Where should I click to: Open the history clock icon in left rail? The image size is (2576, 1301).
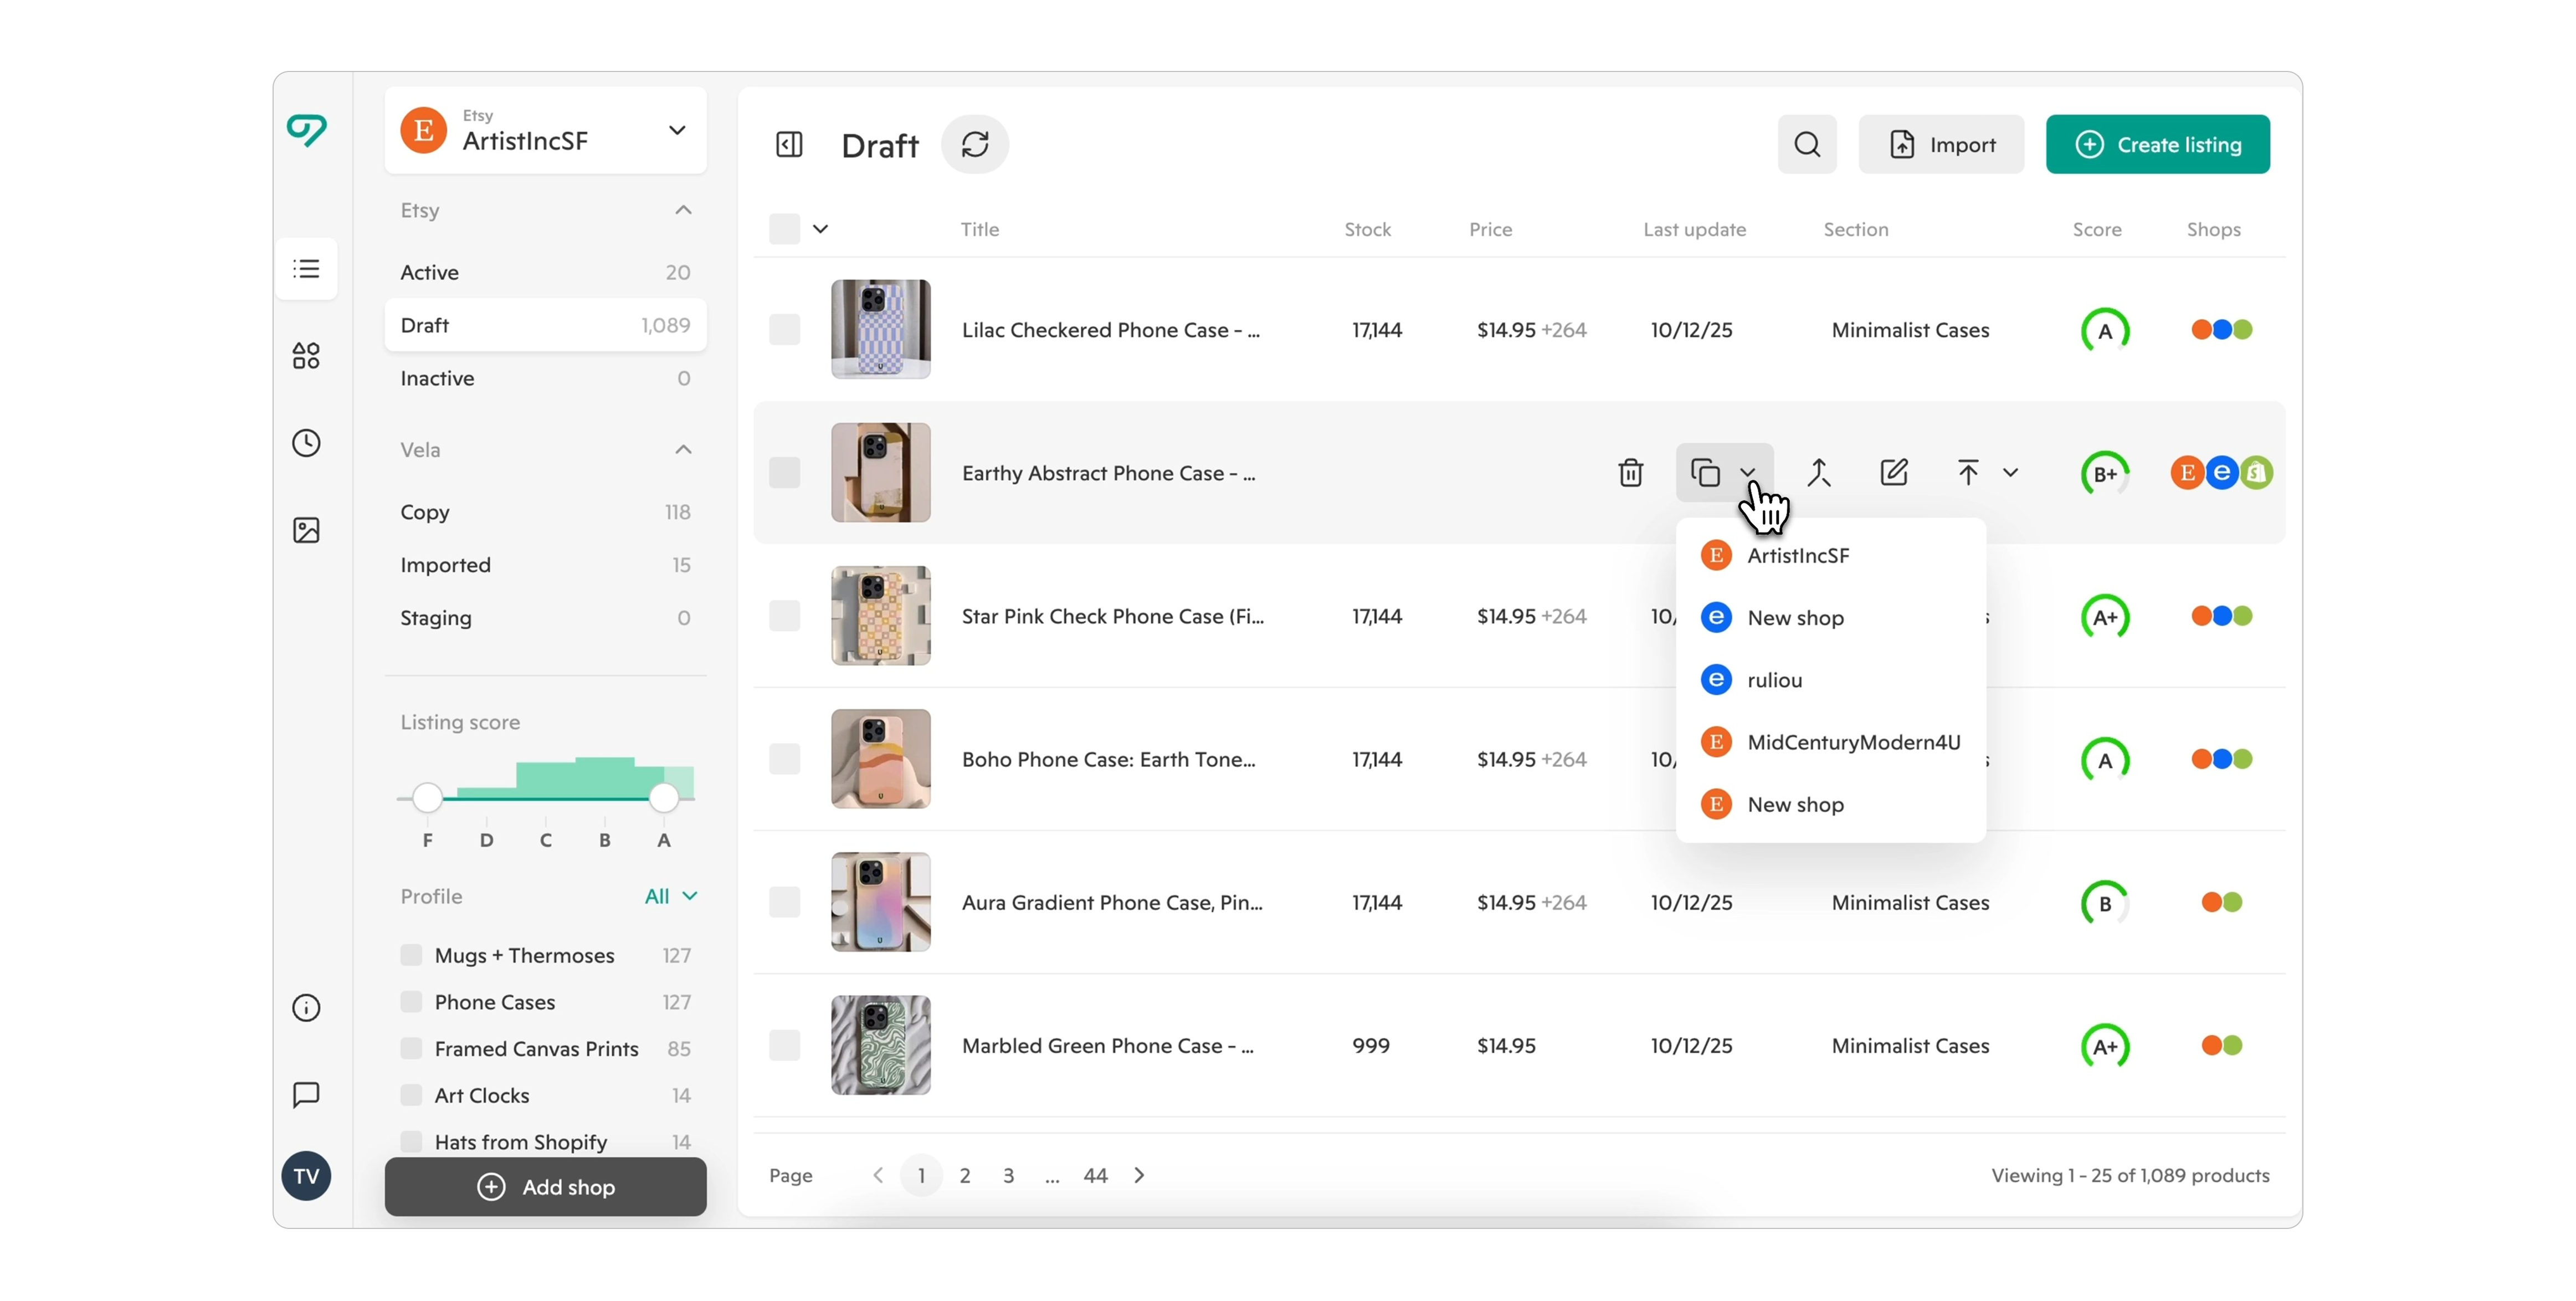tap(306, 443)
